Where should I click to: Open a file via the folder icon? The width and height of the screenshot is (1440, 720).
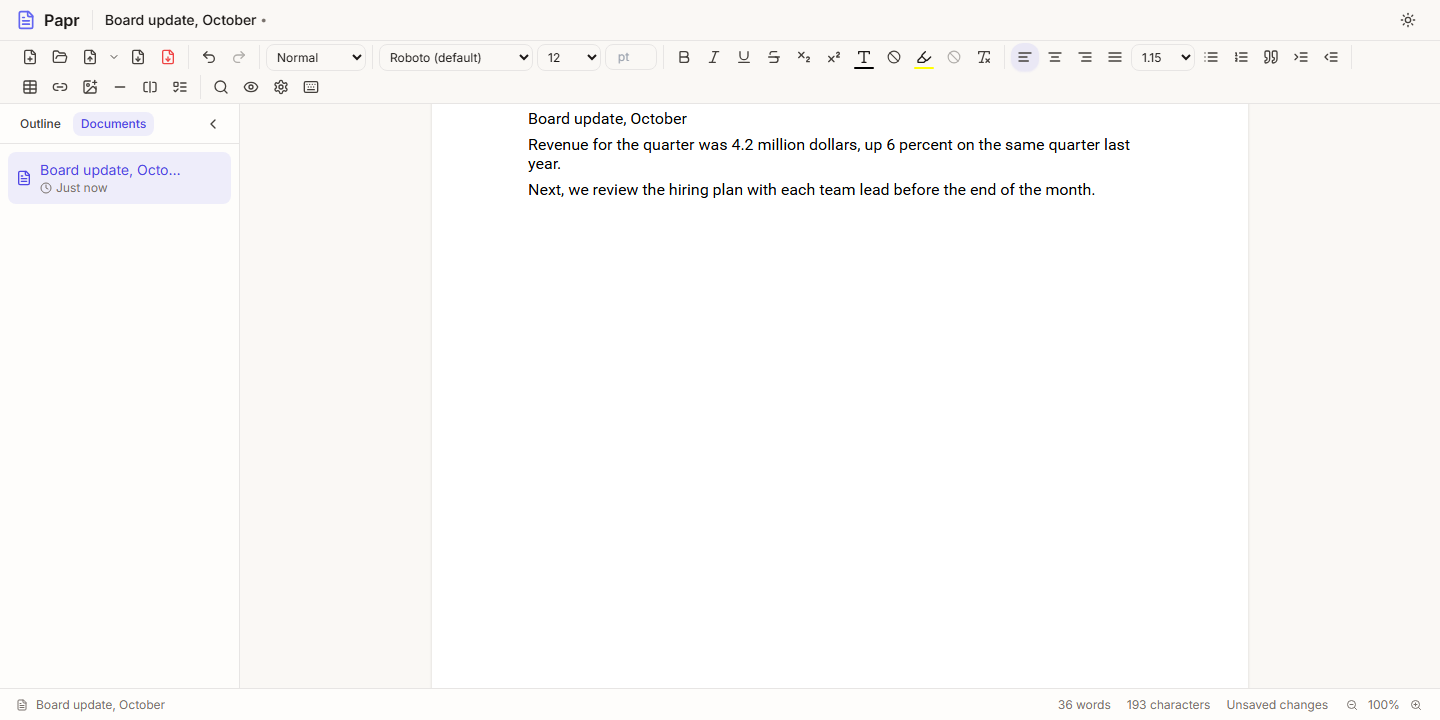(x=60, y=57)
